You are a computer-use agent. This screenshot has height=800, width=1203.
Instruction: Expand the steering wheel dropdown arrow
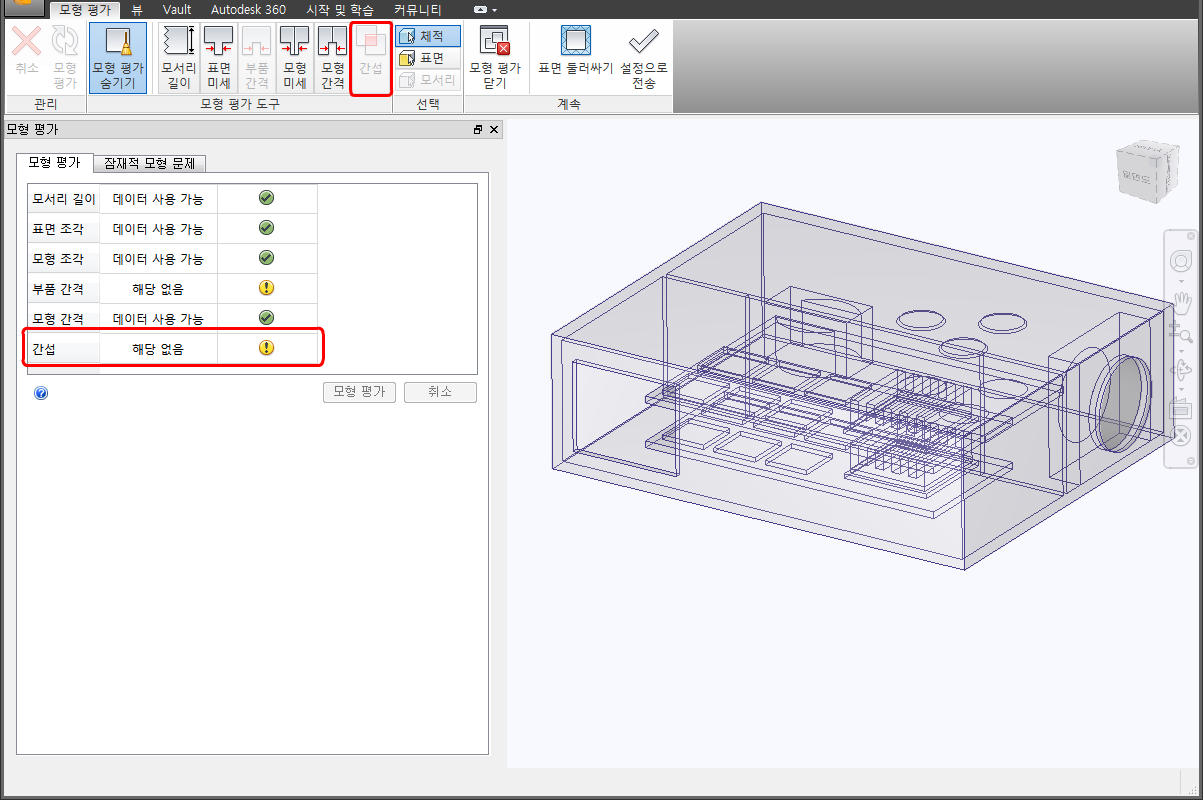1180,279
